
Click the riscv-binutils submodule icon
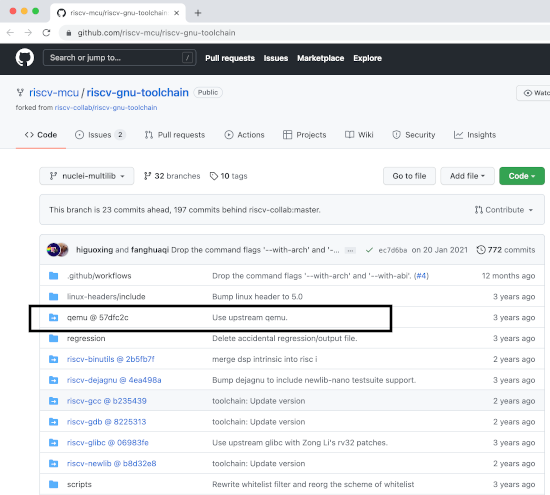(x=54, y=359)
